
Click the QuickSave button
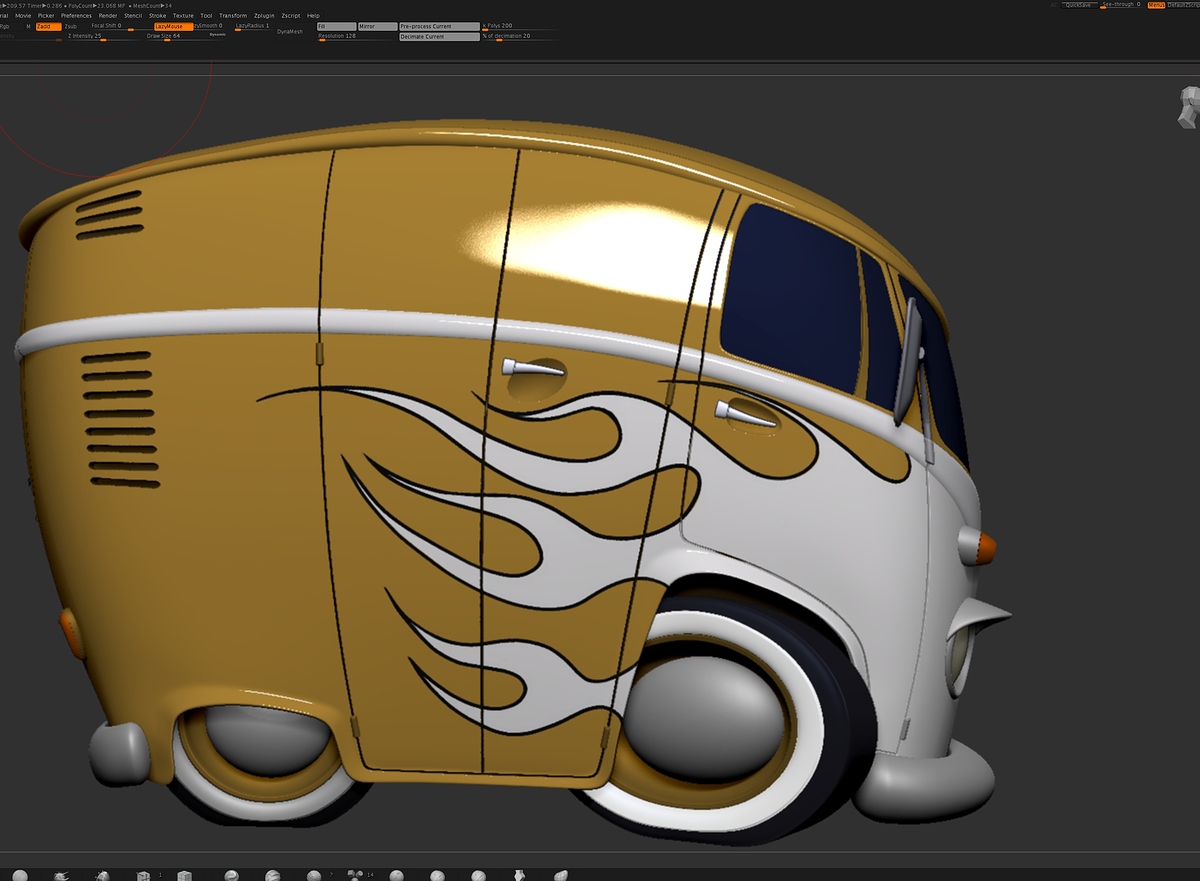click(1078, 5)
